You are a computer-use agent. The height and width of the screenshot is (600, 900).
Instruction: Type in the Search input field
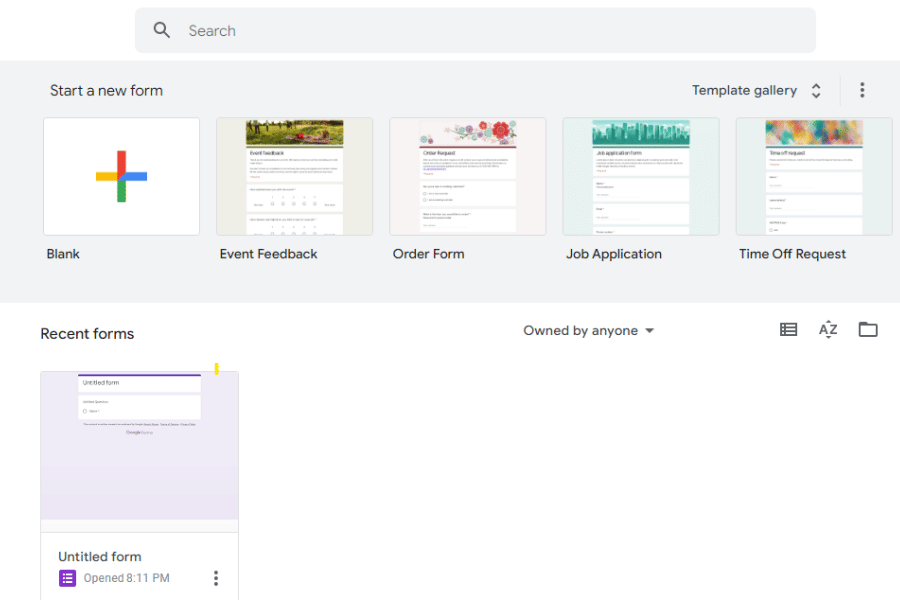pos(480,31)
